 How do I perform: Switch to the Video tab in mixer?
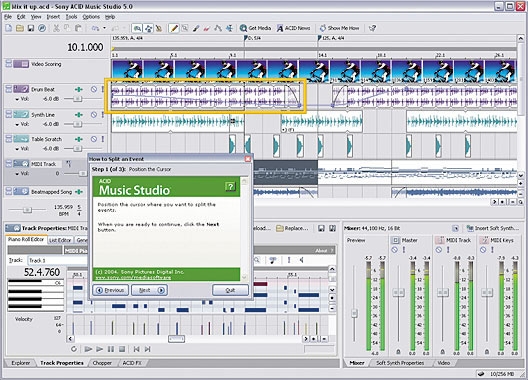click(x=443, y=363)
